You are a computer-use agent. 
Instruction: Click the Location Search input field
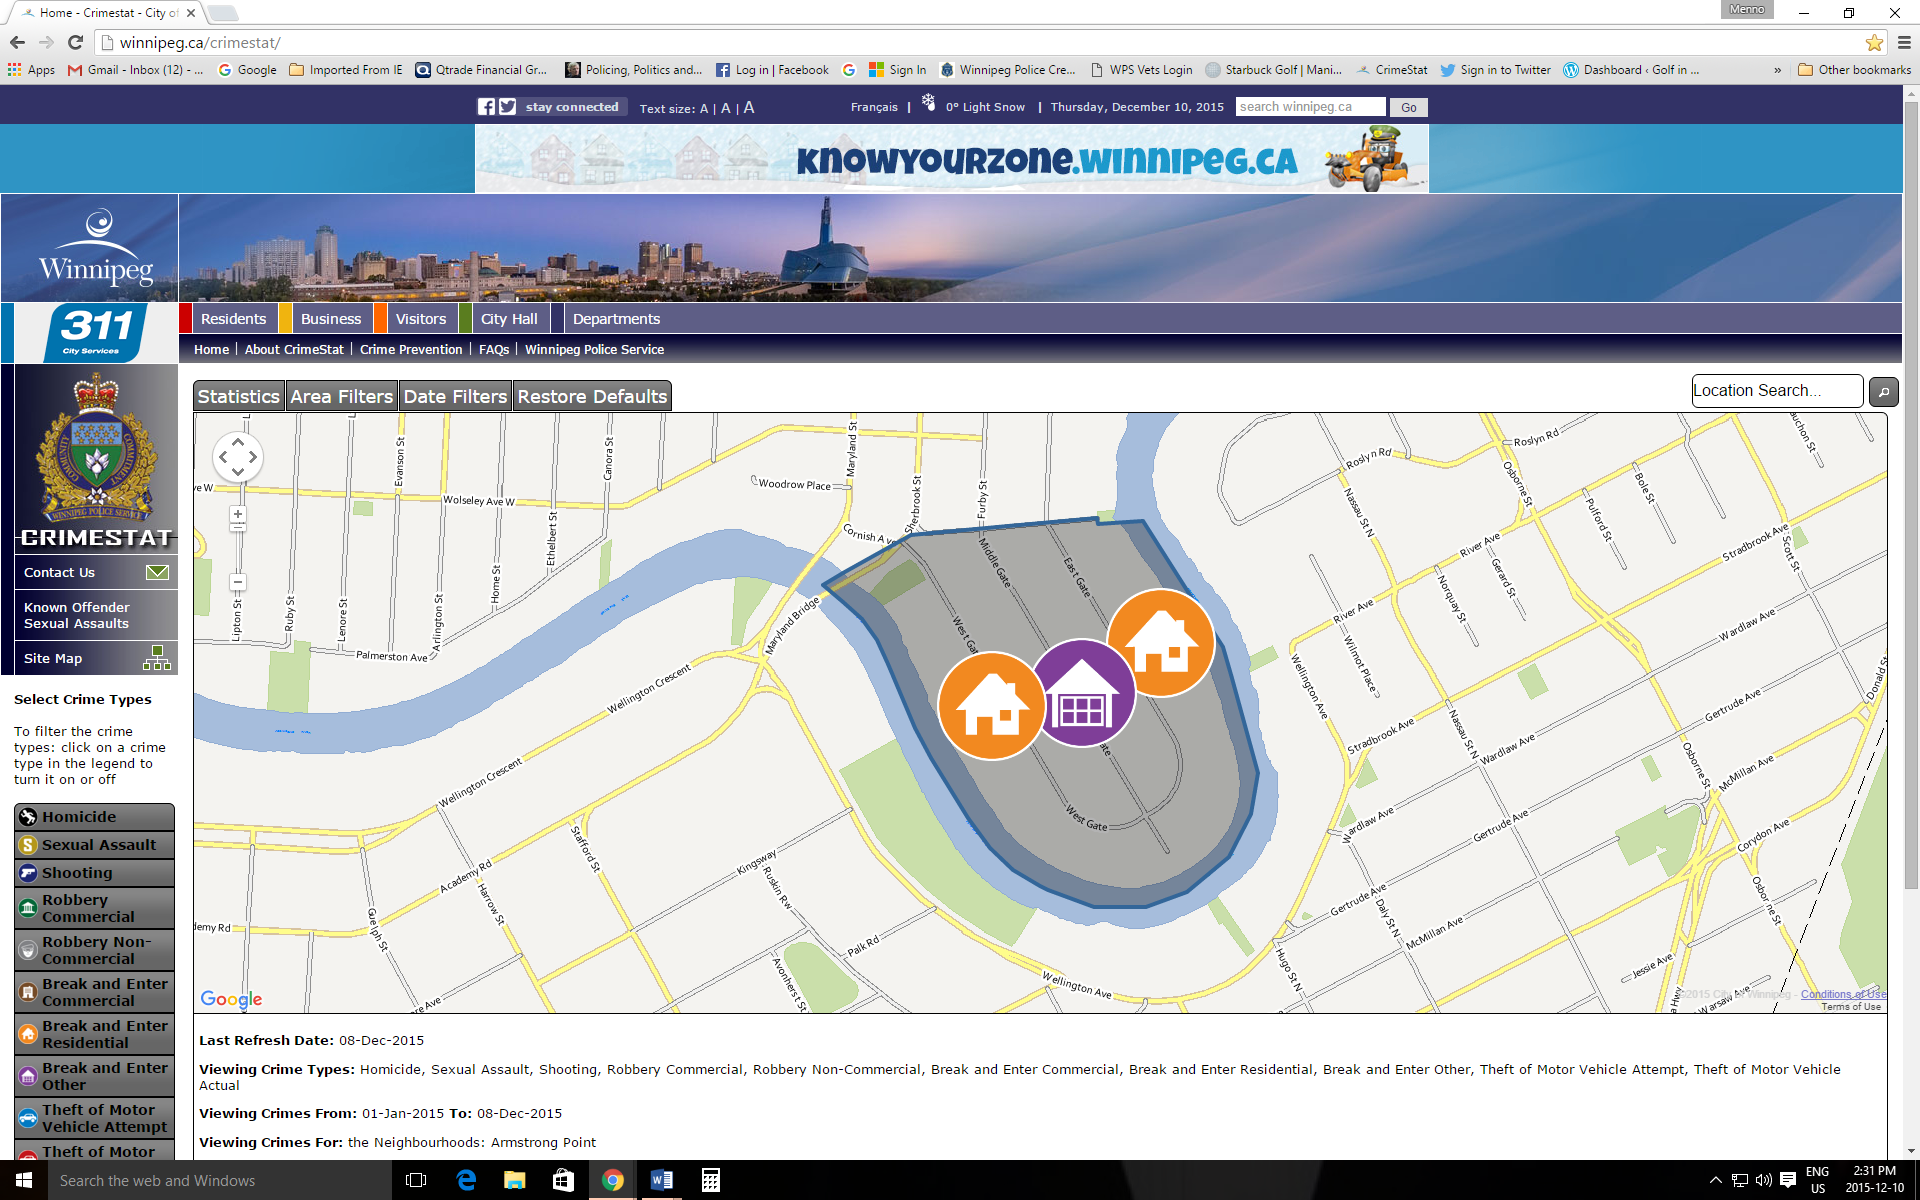1775,391
